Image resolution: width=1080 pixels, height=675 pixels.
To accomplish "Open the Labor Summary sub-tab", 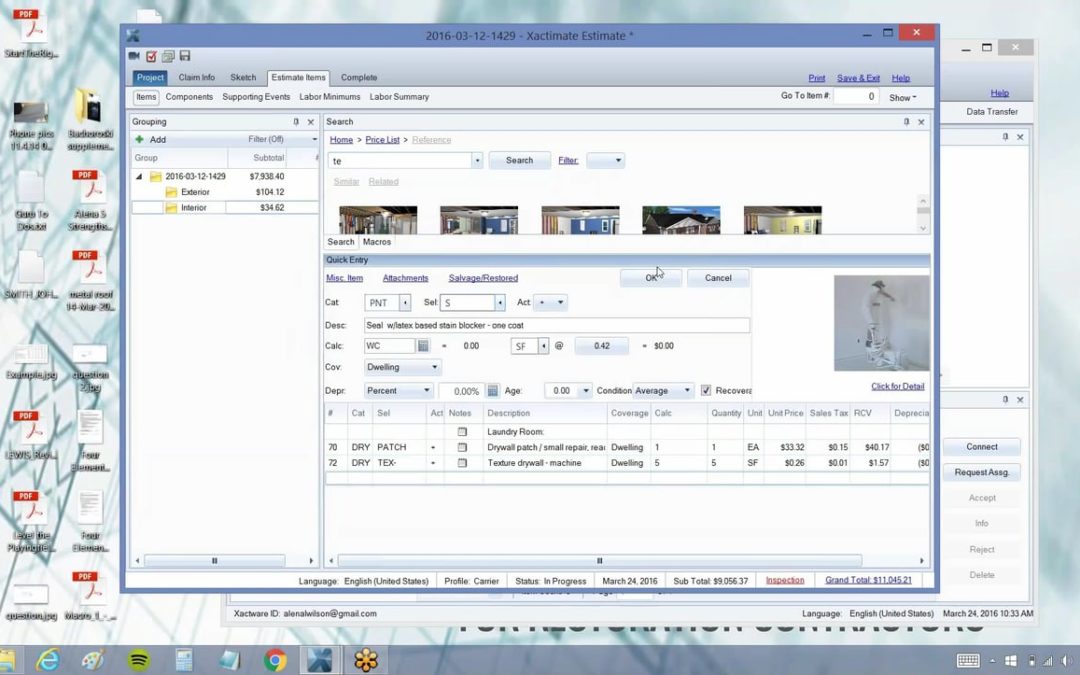I will [x=399, y=97].
